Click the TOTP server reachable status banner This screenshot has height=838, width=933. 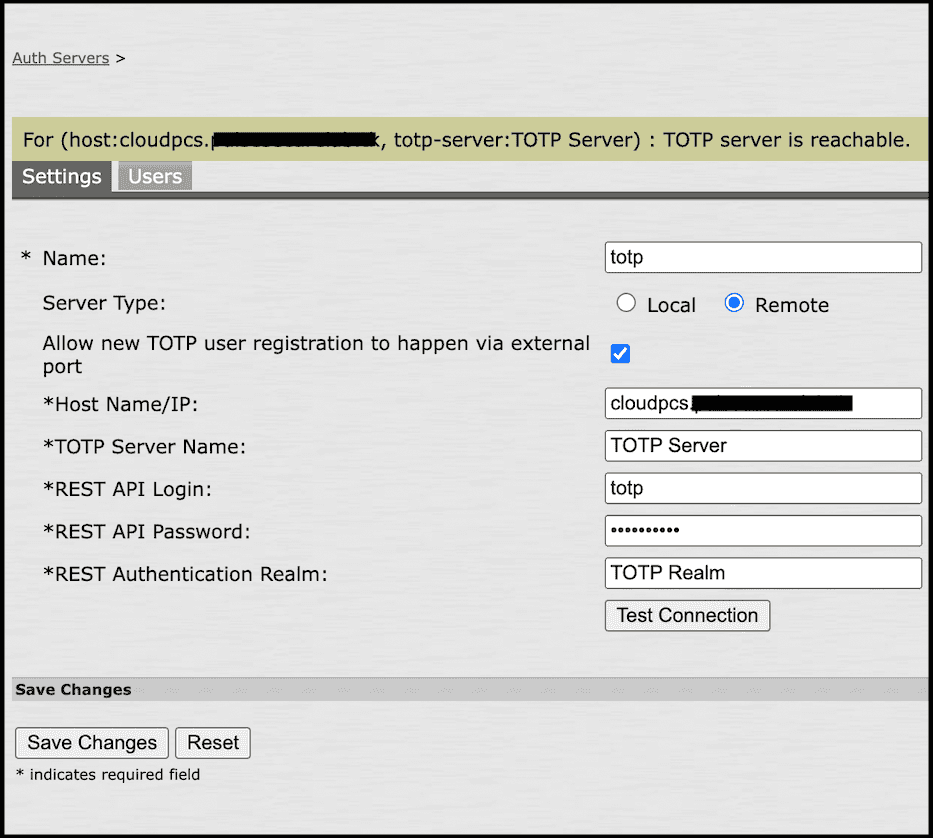tap(466, 139)
